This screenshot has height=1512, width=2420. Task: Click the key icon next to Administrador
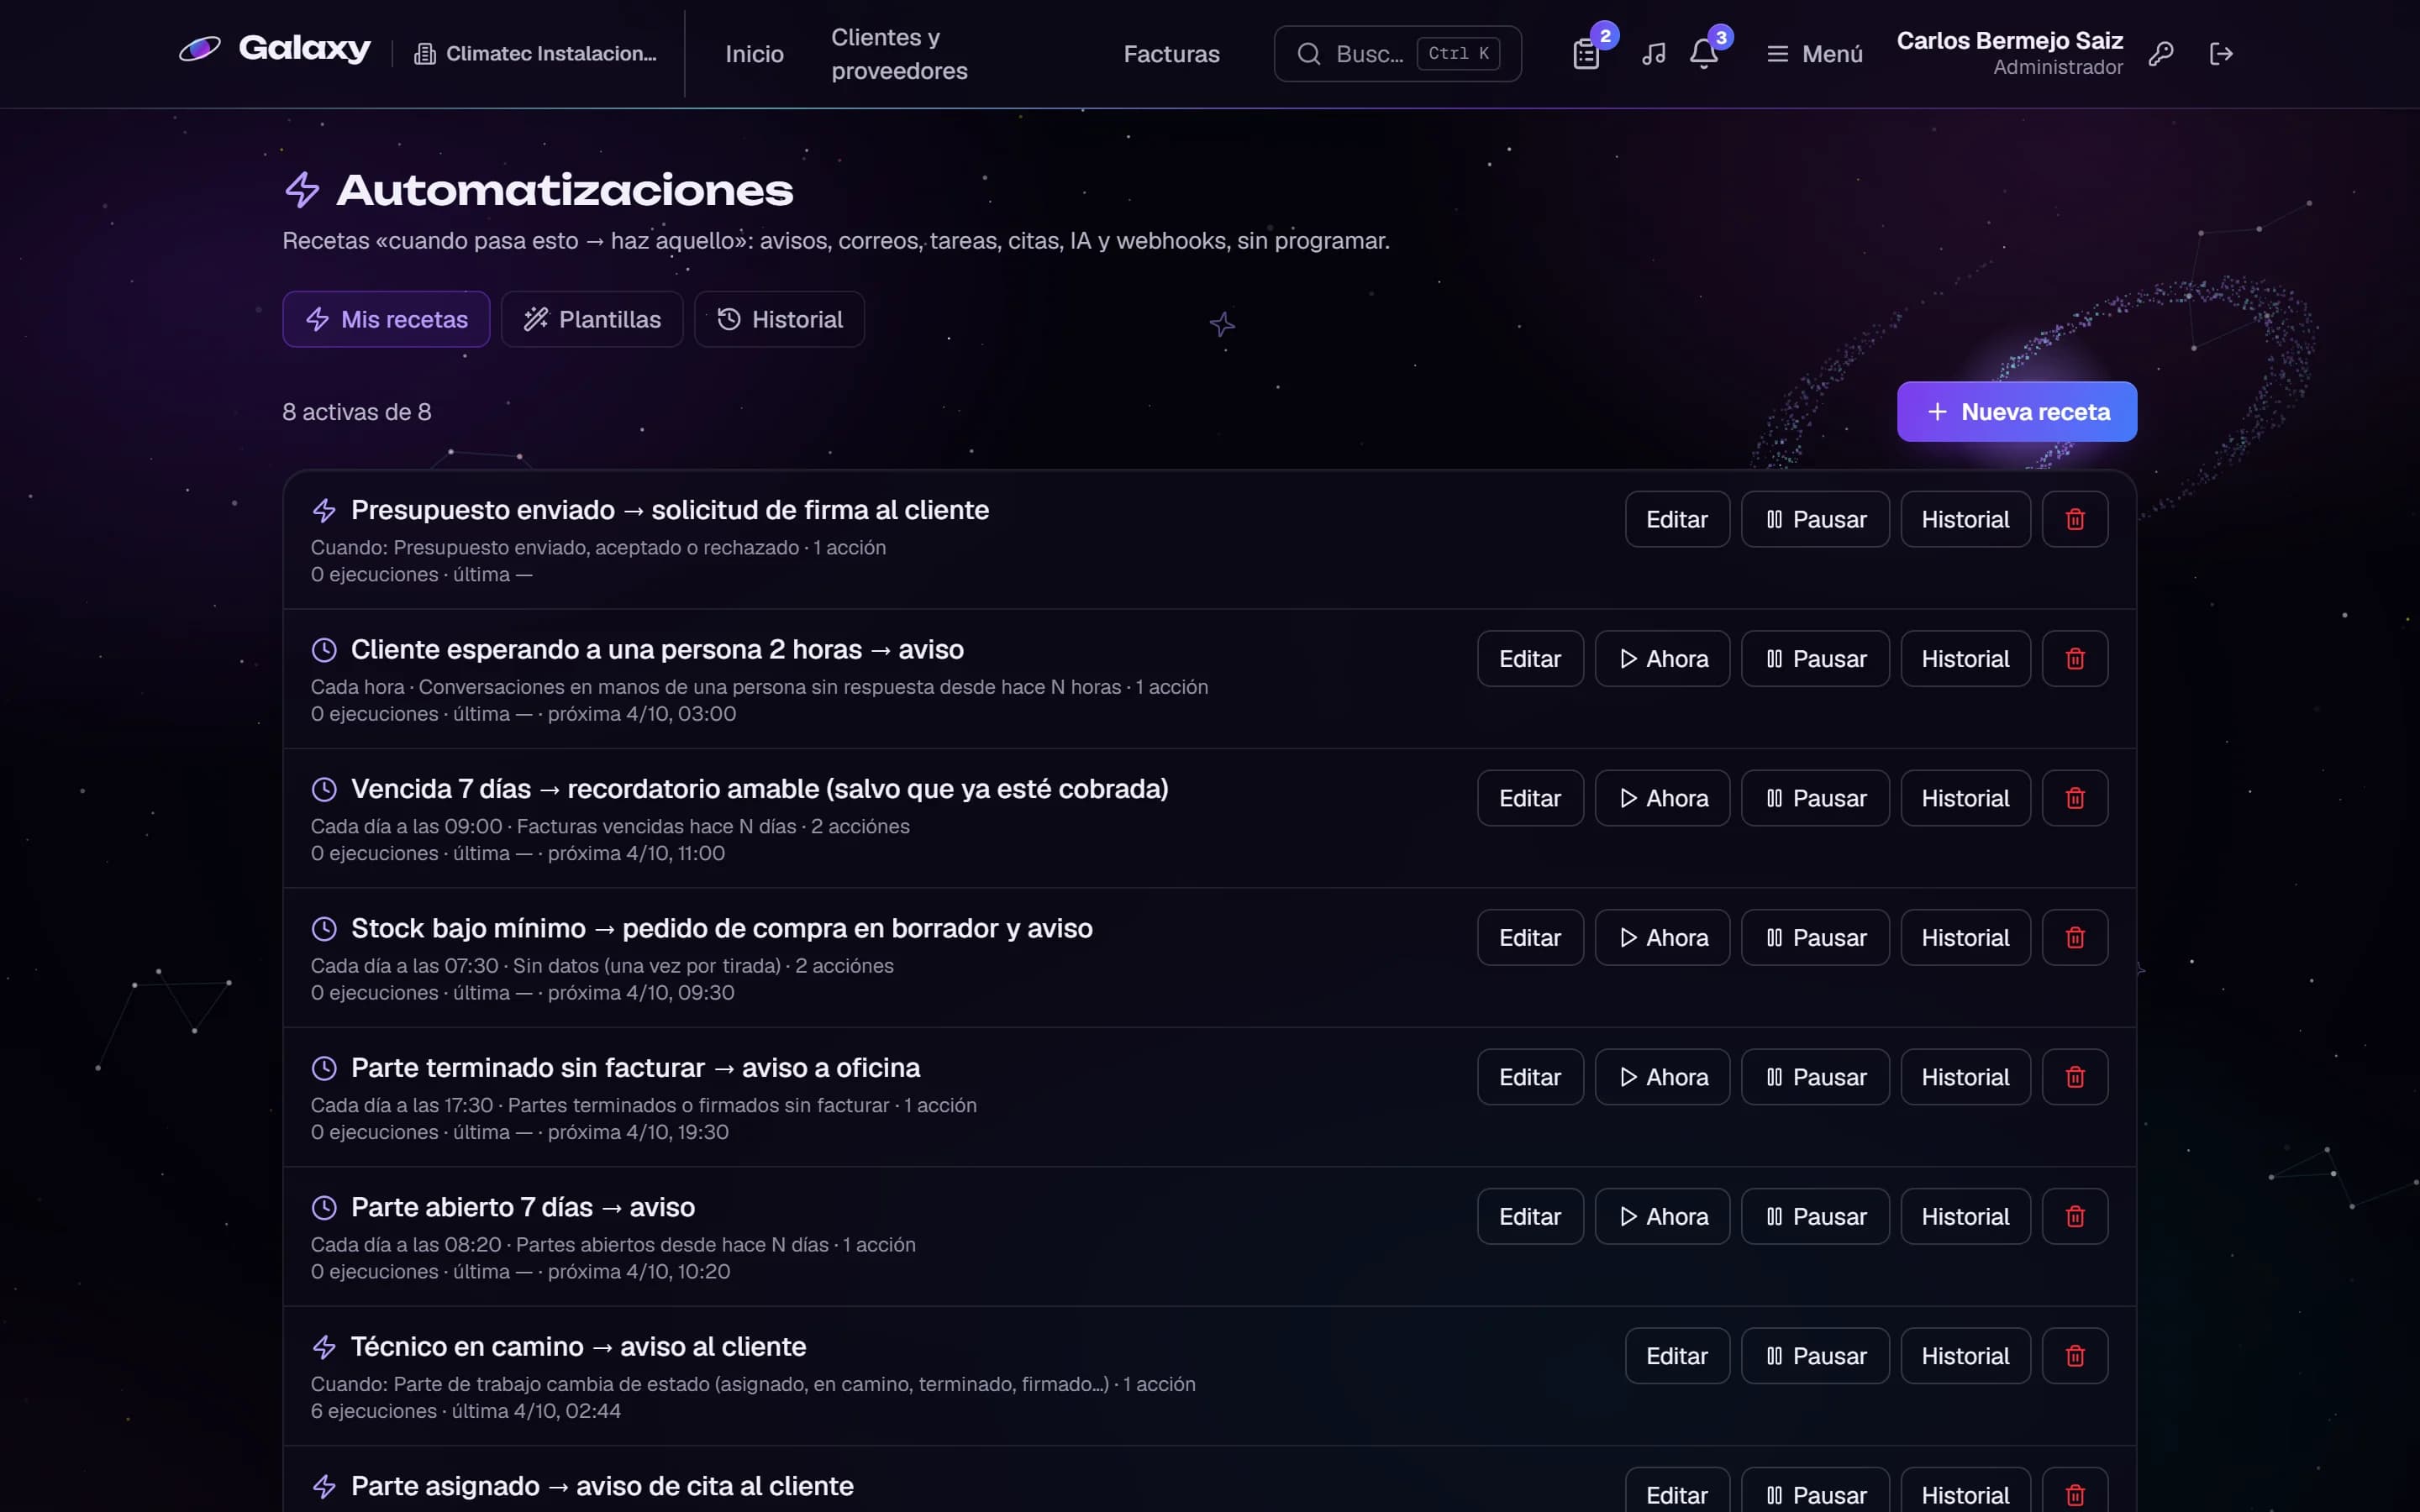pyautogui.click(x=2161, y=54)
